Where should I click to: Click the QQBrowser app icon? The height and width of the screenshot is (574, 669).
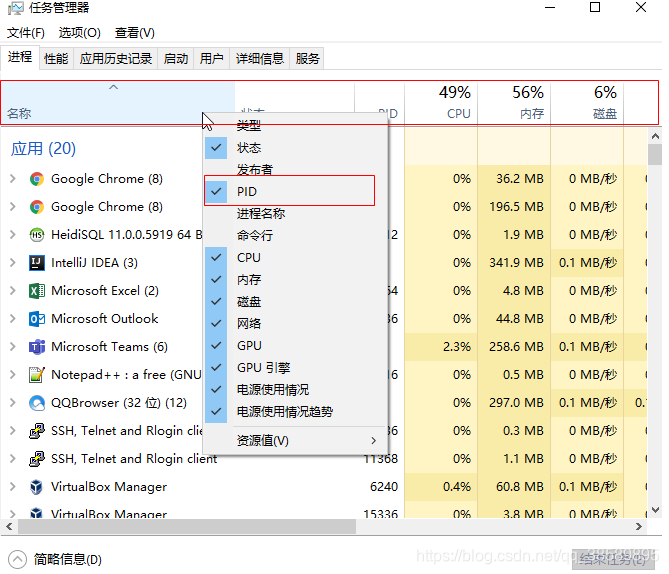(x=37, y=403)
